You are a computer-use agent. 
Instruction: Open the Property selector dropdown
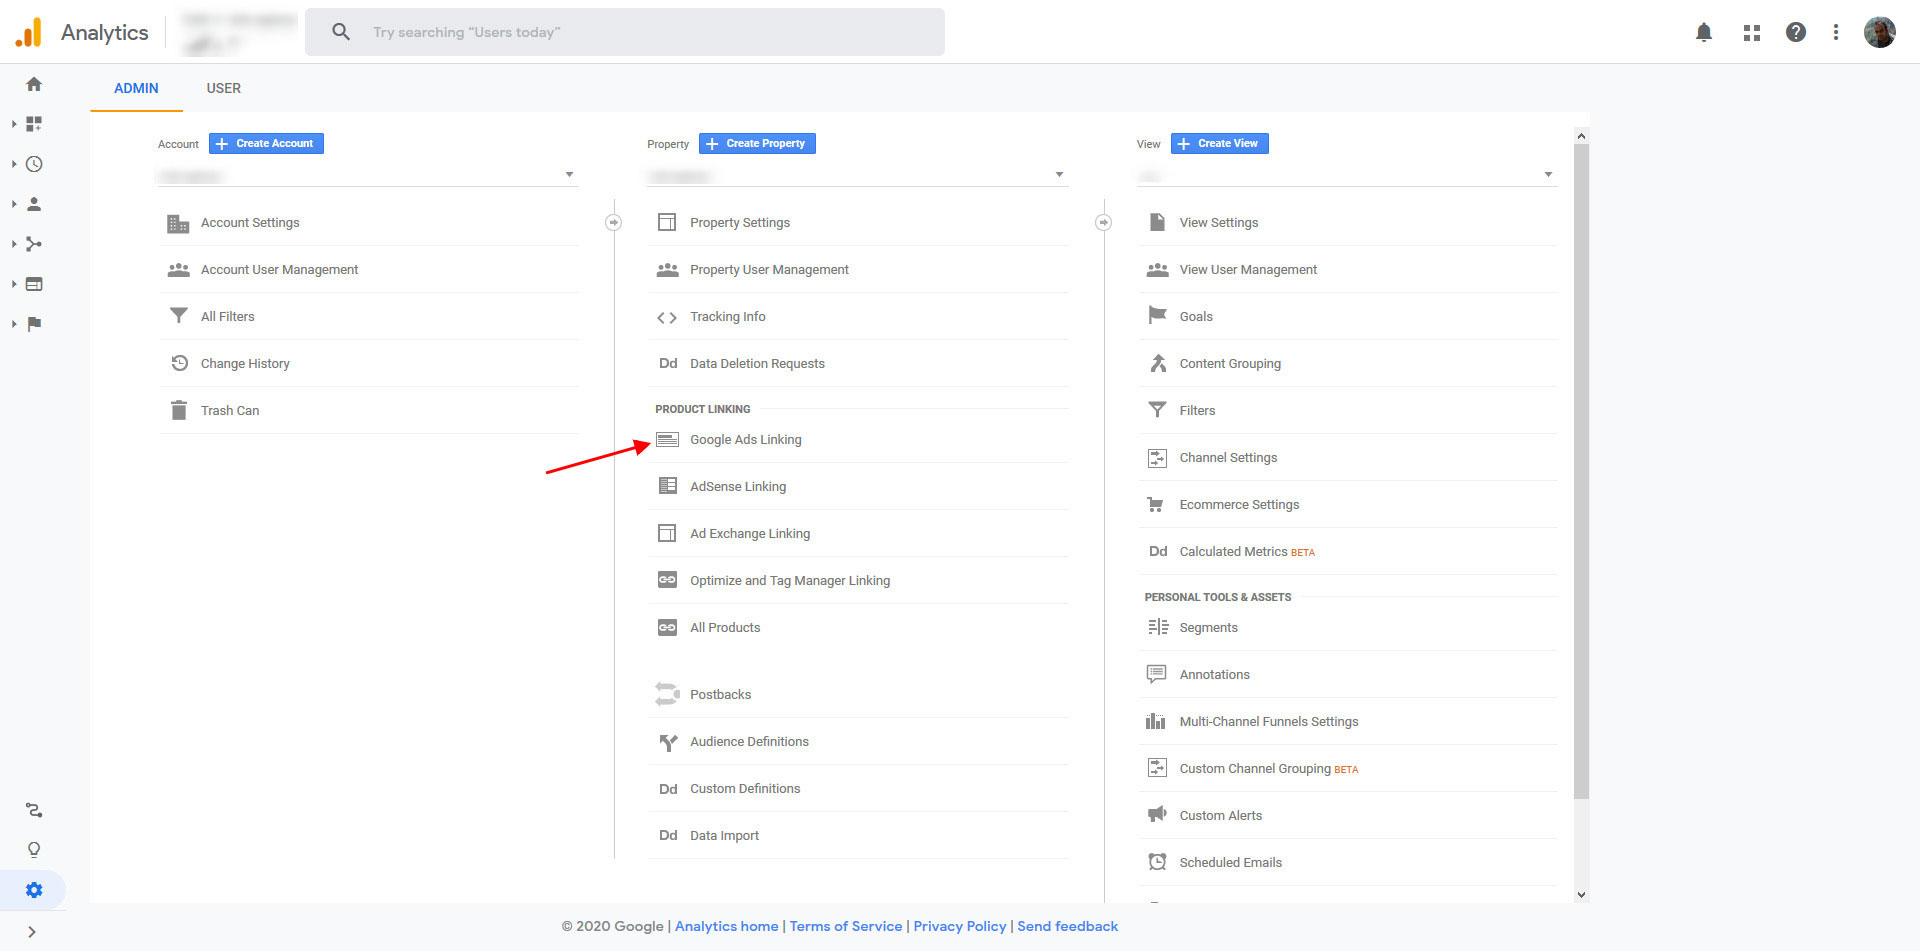tap(857, 175)
